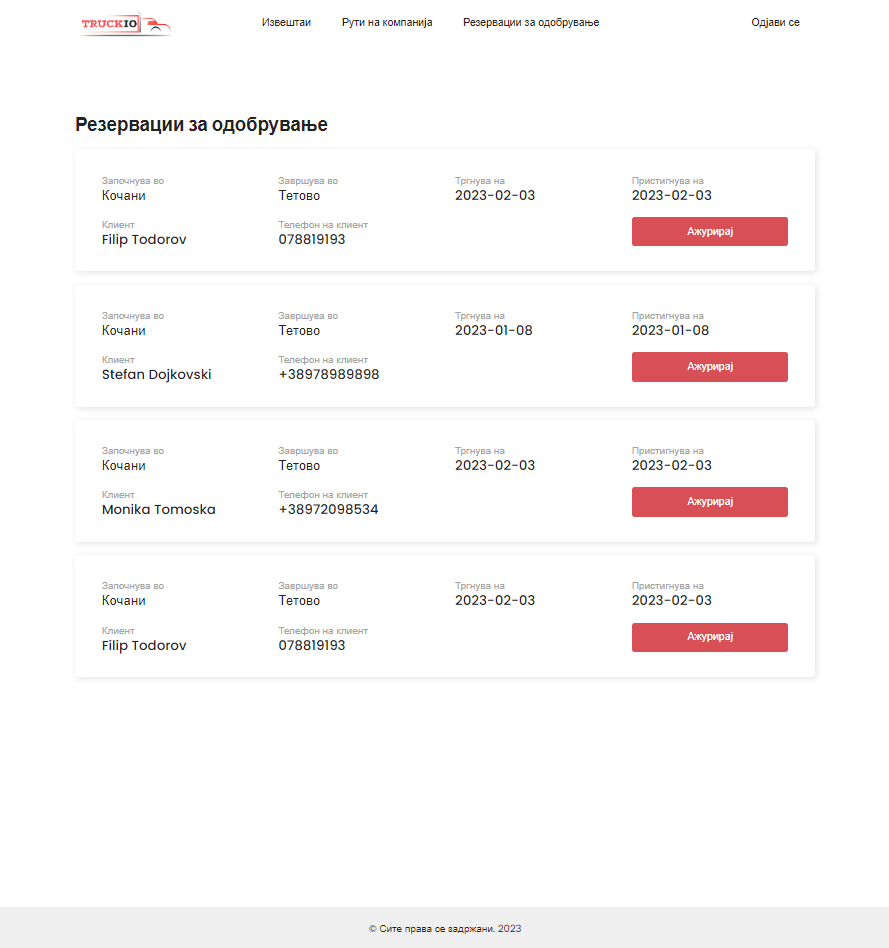The image size is (889, 948).
Task: Click Тетово in Monika Tomoska's reservation
Action: tap(299, 466)
